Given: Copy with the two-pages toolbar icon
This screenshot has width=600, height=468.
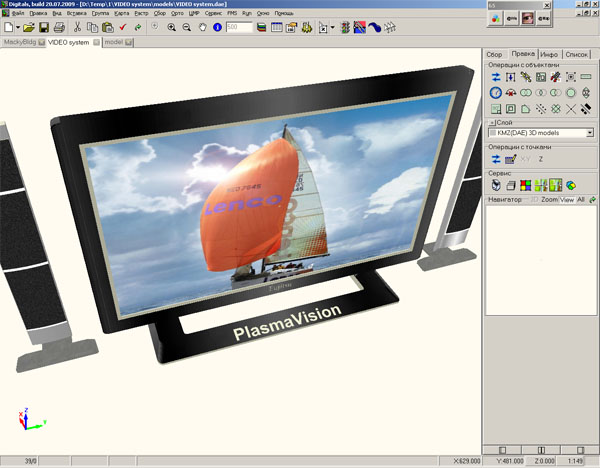Looking at the screenshot, I should pos(92,27).
